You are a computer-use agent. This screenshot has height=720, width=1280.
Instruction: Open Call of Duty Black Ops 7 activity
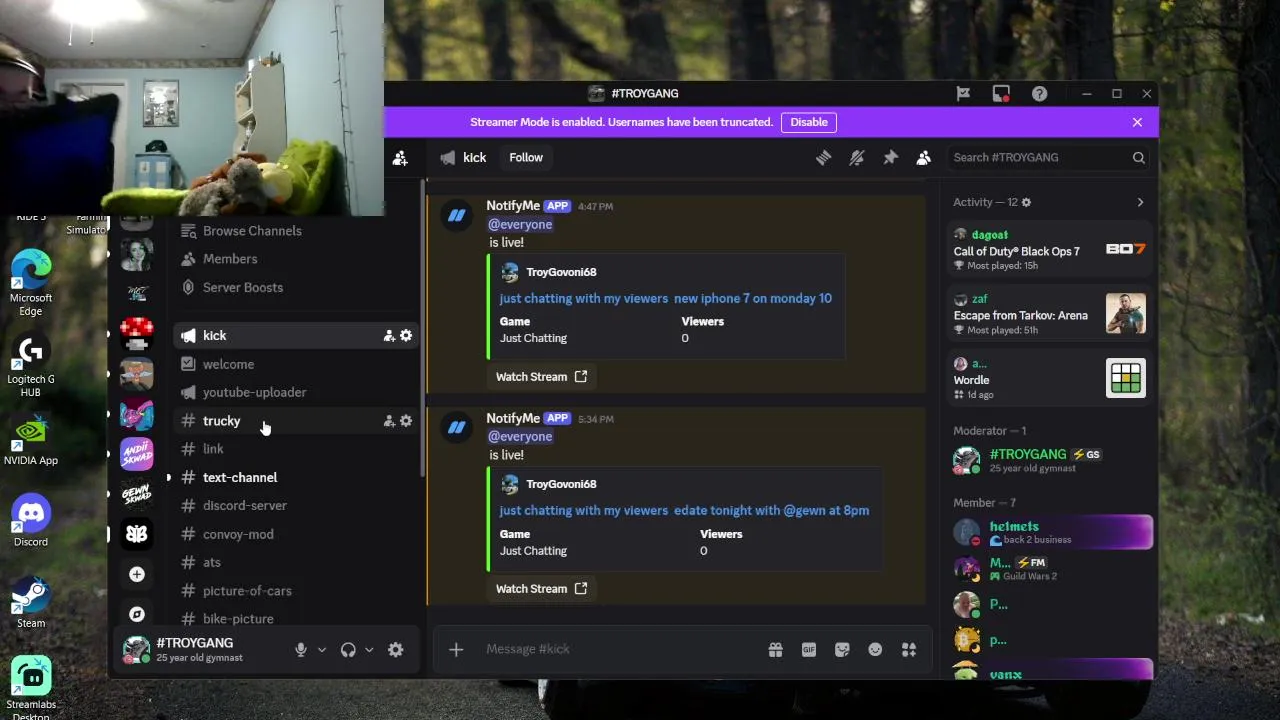[1050, 249]
